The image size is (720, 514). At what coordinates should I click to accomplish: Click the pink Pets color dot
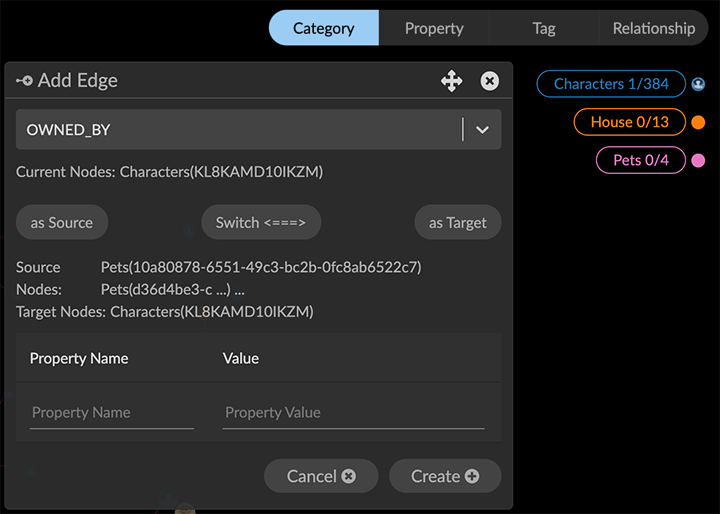pyautogui.click(x=698, y=160)
